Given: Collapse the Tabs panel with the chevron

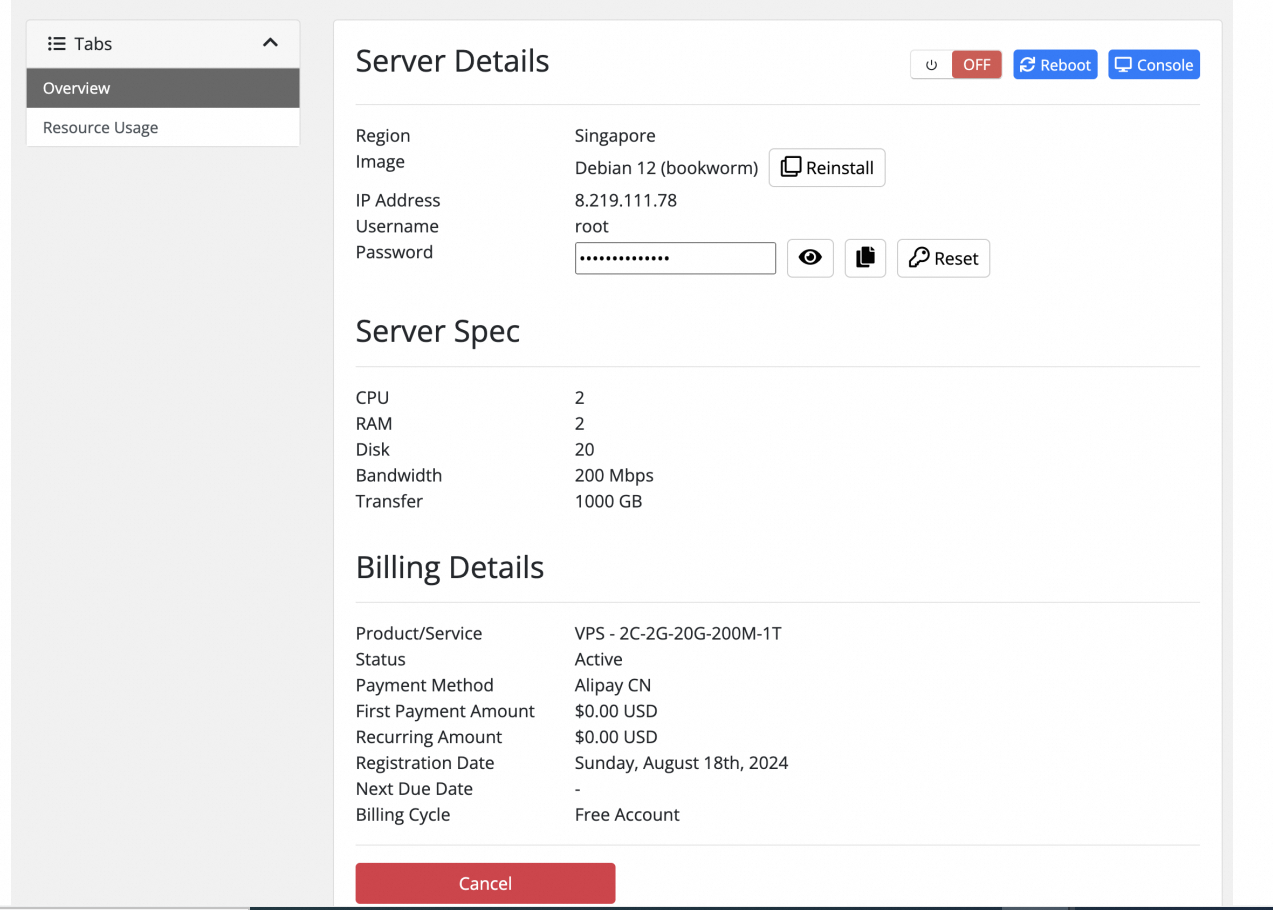Looking at the screenshot, I should coord(270,43).
